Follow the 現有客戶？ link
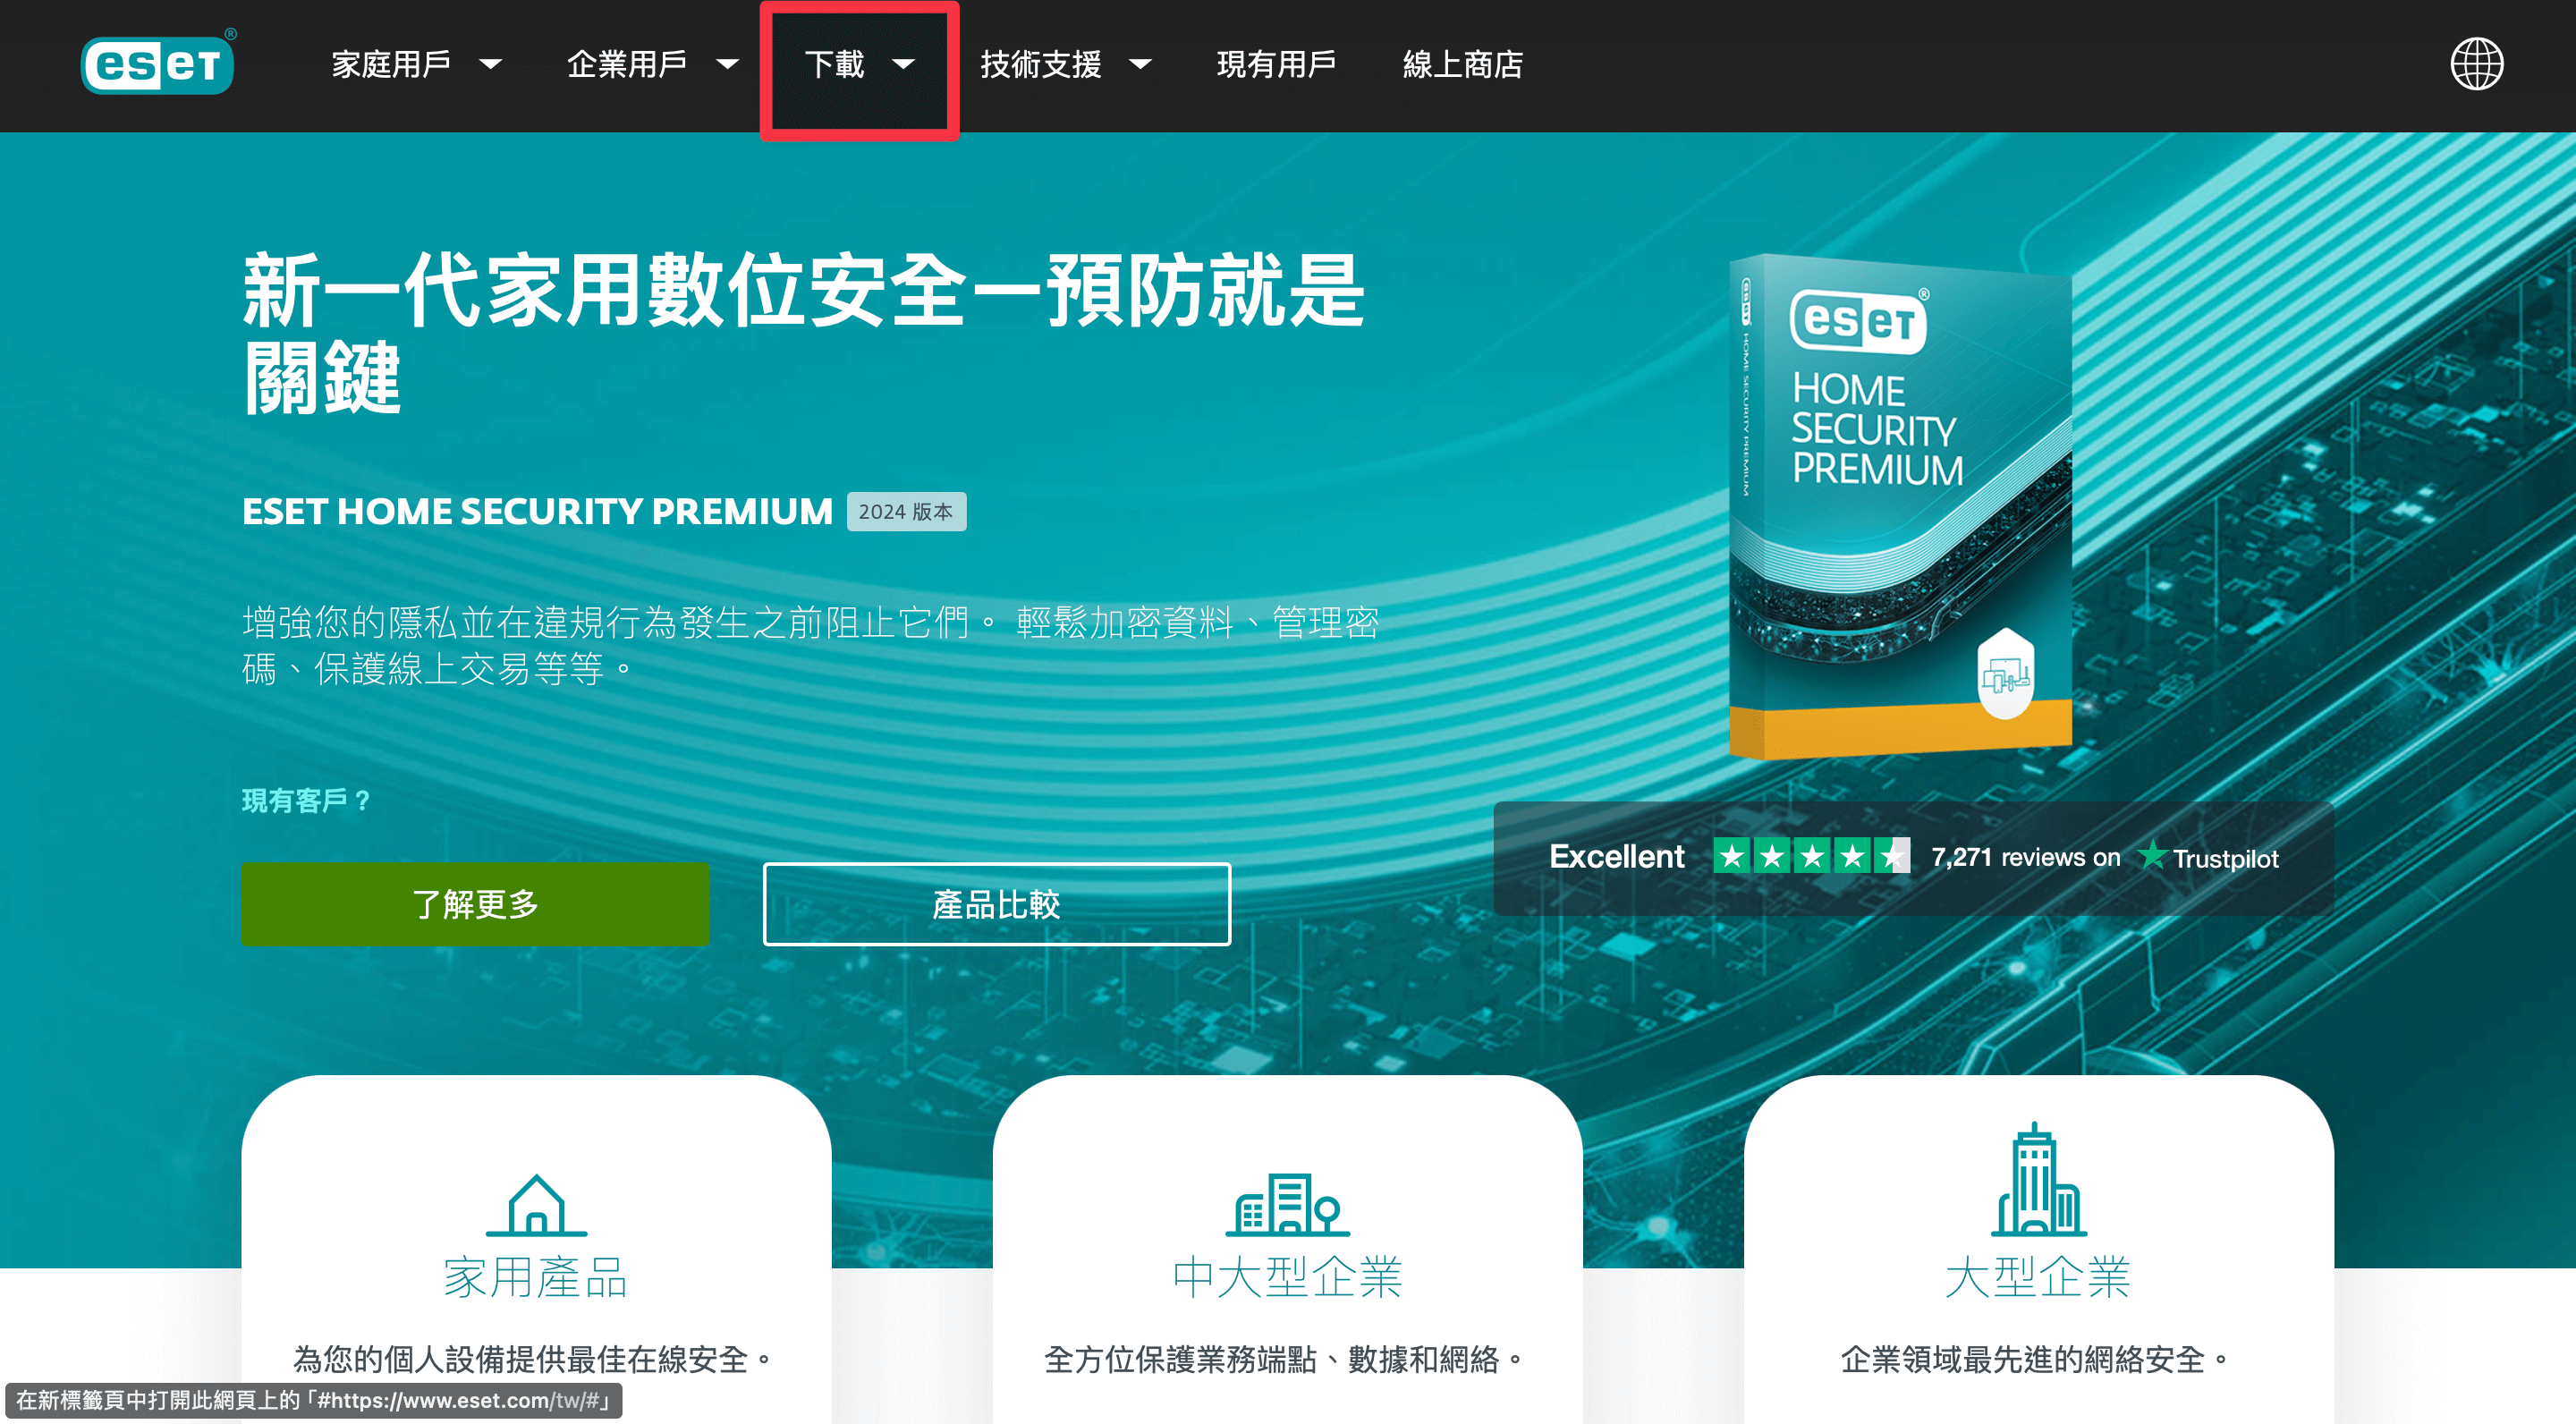This screenshot has height=1424, width=2576. [307, 800]
